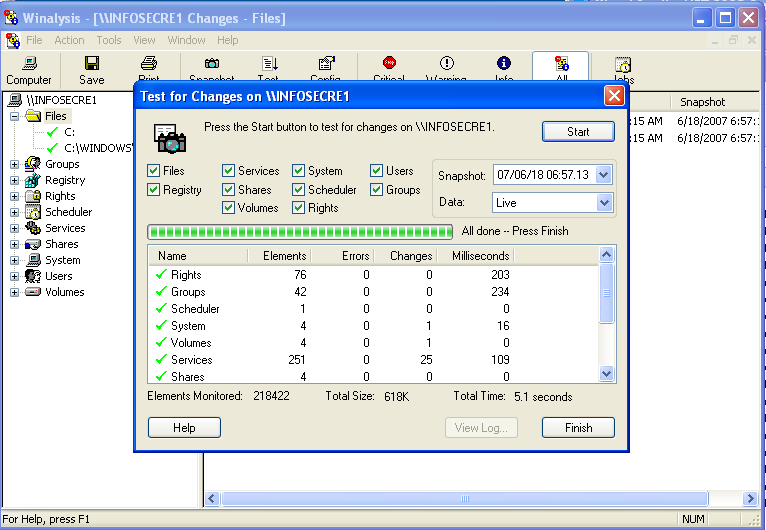Viewport: 766px width, 530px height.
Task: Uncheck the Files checkbox
Action: [153, 170]
